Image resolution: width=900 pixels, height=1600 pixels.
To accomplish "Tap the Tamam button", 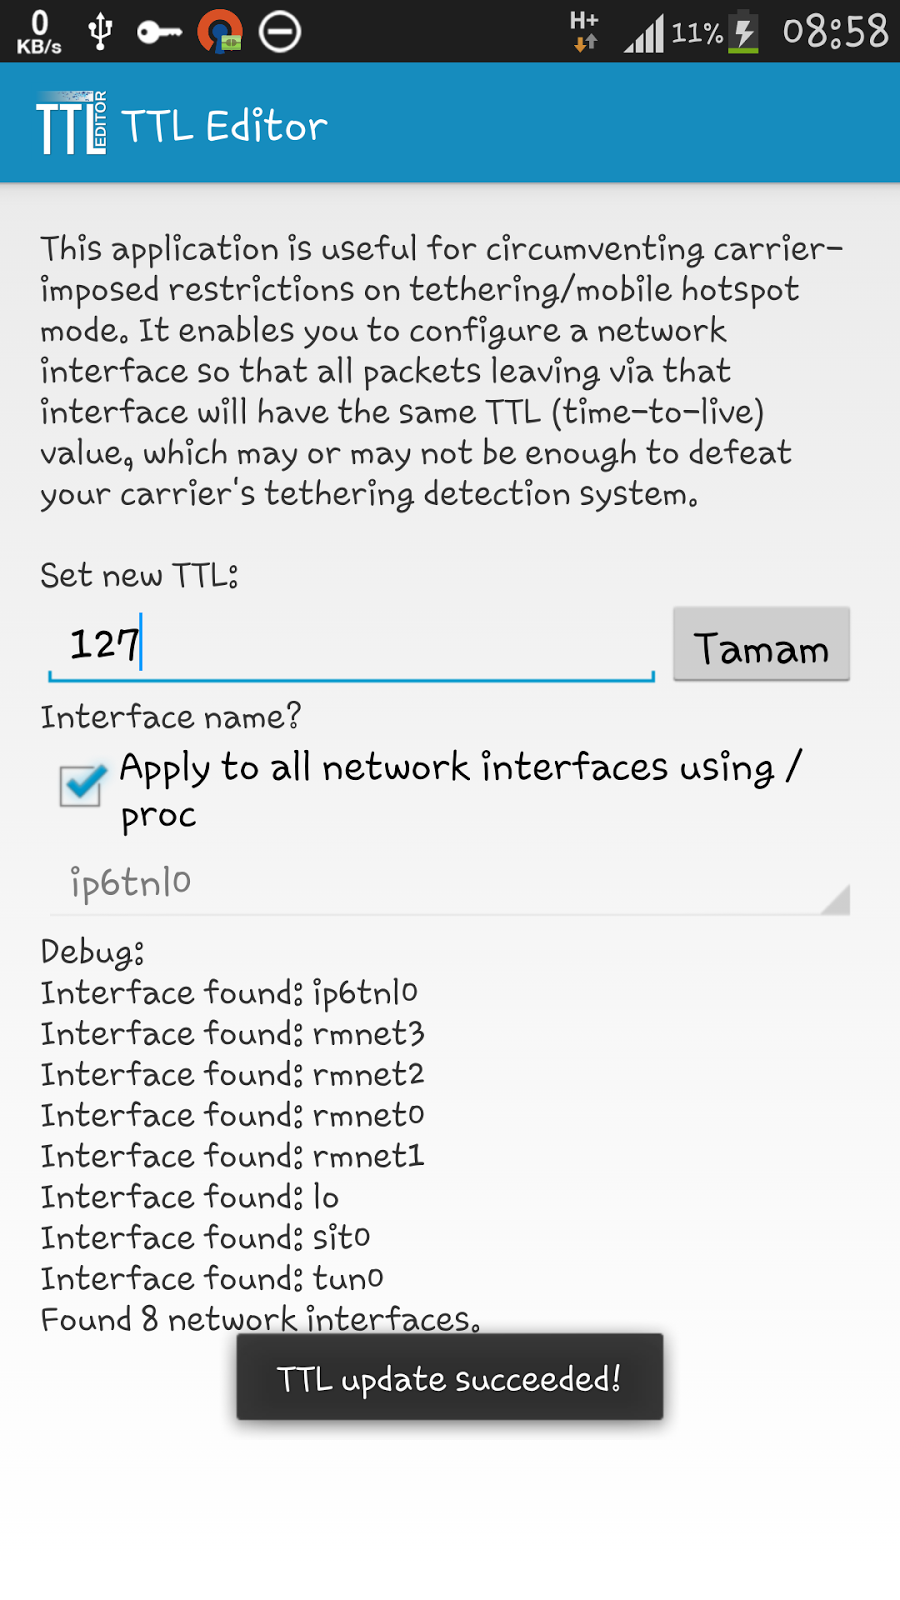I will pyautogui.click(x=761, y=644).
